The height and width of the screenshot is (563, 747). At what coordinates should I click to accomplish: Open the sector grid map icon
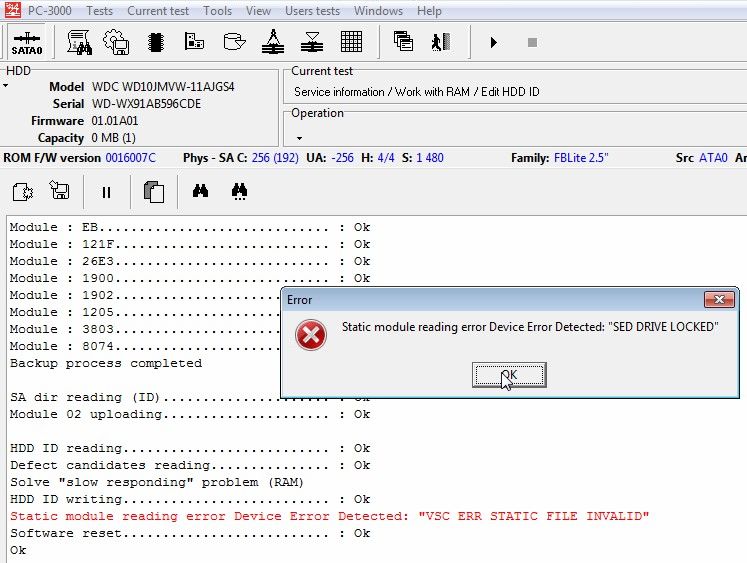(x=352, y=41)
